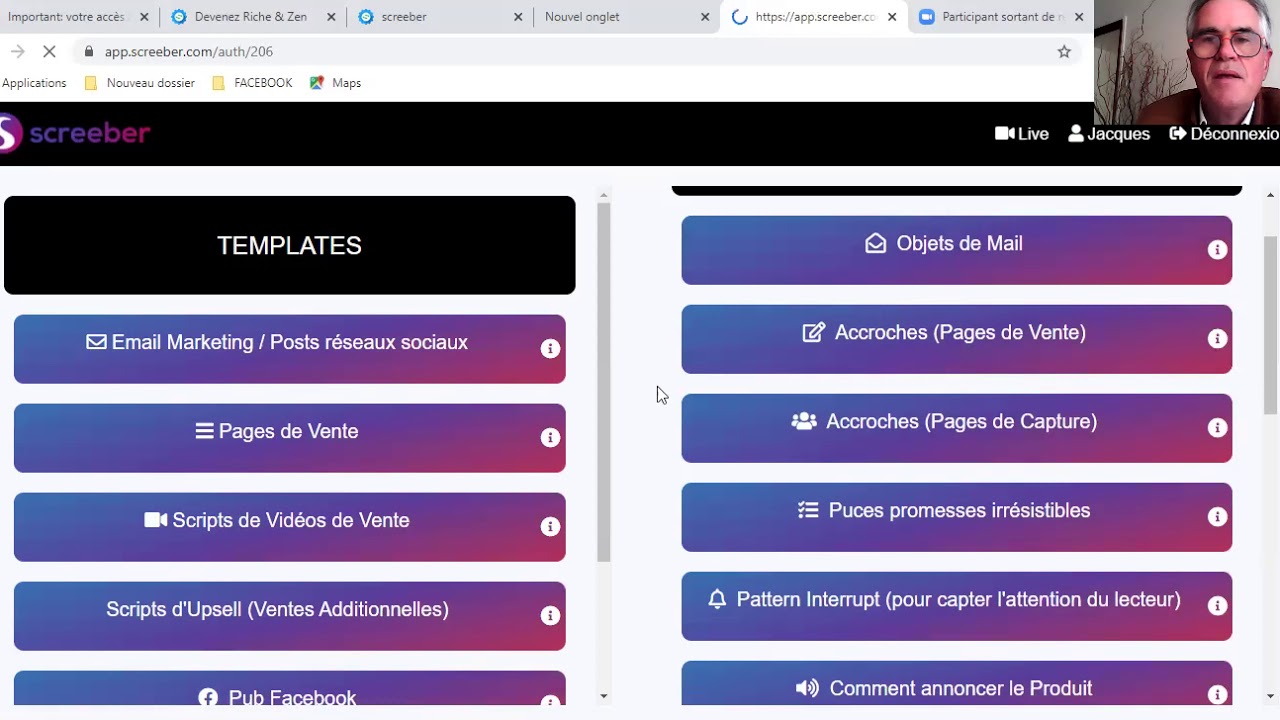
Task: Open info icon for Pages de Vente
Action: [550, 437]
